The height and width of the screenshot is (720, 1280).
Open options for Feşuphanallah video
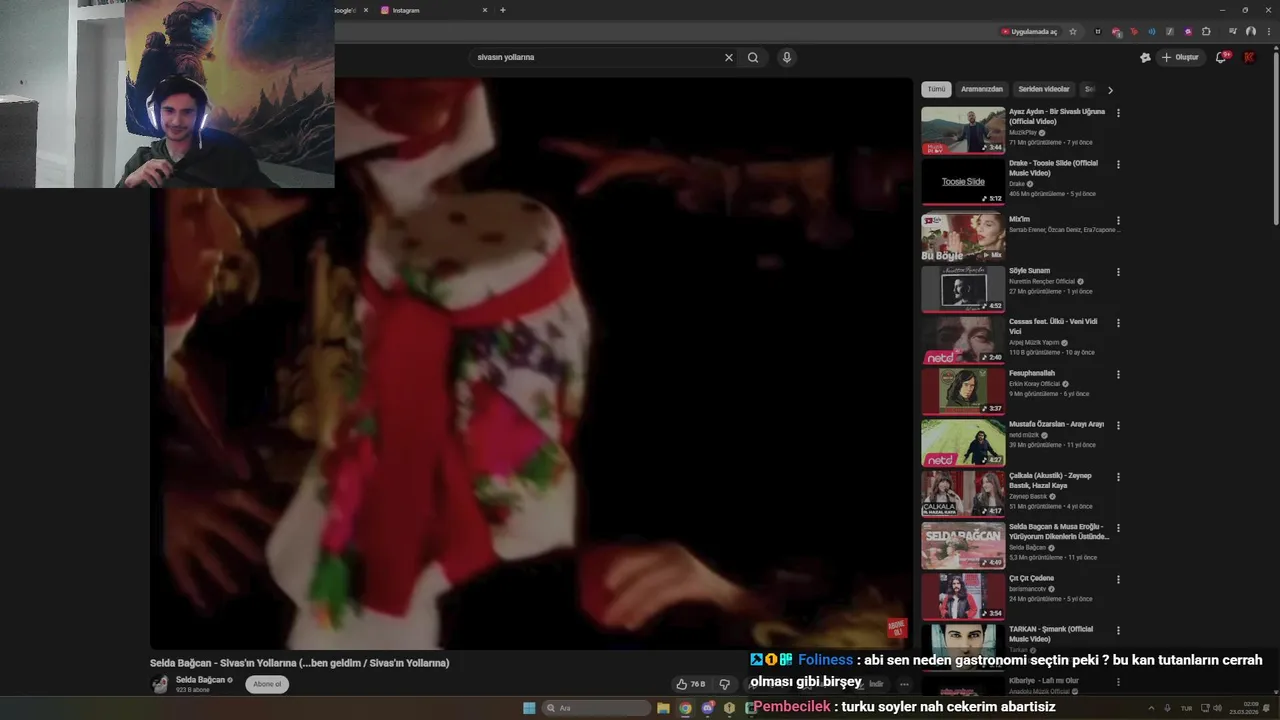pos(1118,374)
